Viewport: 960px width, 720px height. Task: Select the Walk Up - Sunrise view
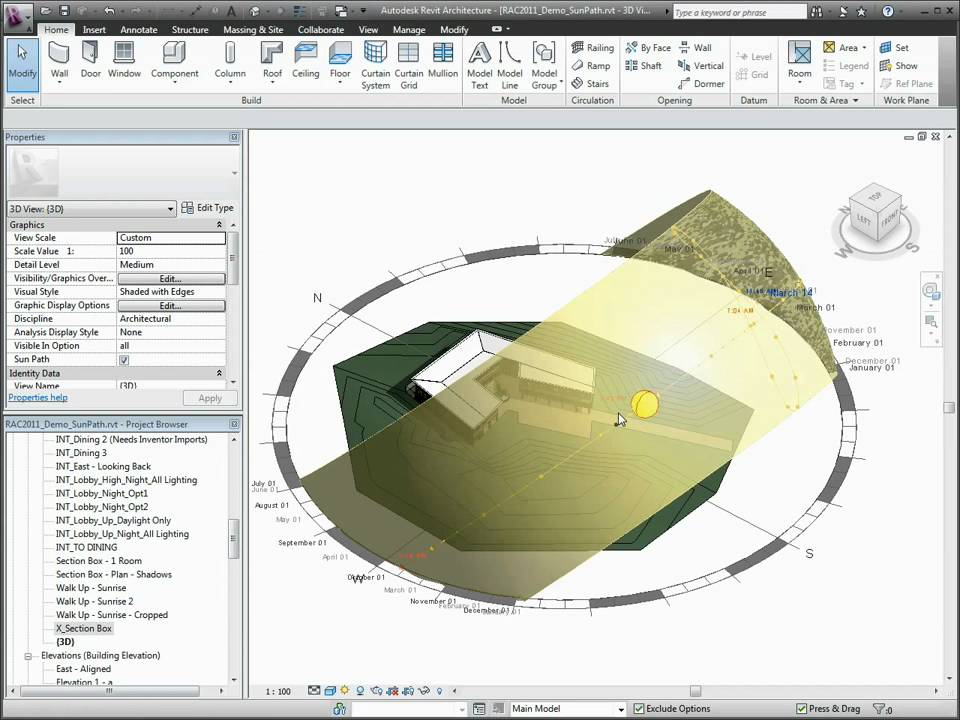[91, 588]
